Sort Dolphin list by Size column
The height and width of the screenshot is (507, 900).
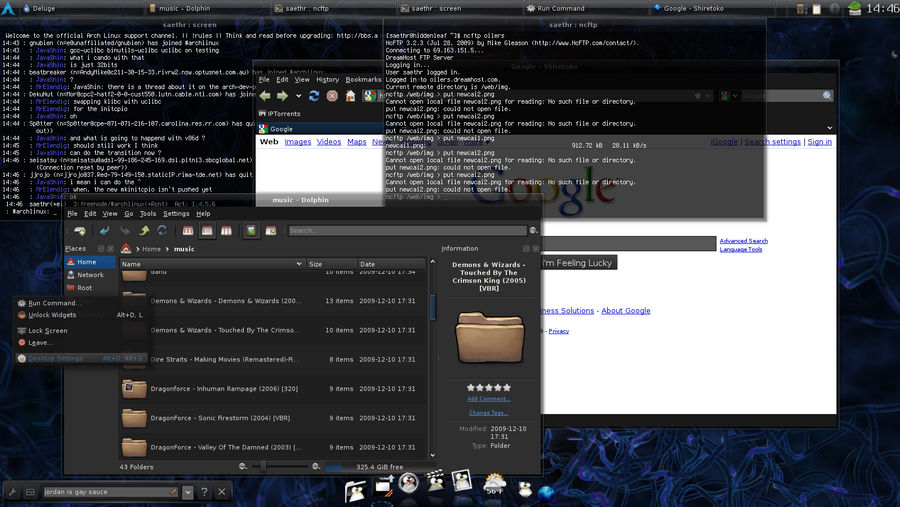tap(331, 264)
